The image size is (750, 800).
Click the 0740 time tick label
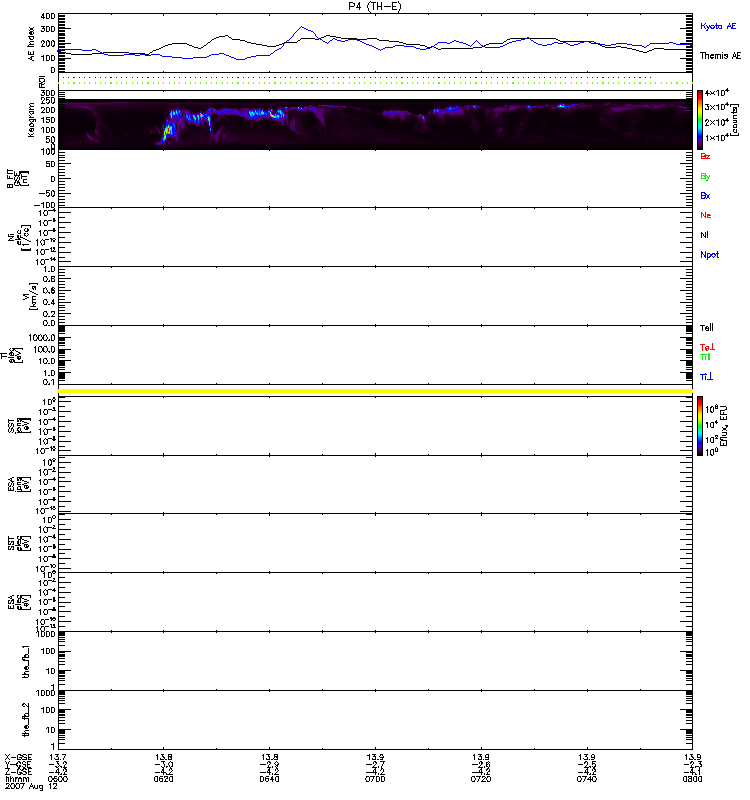pyautogui.click(x=587, y=779)
